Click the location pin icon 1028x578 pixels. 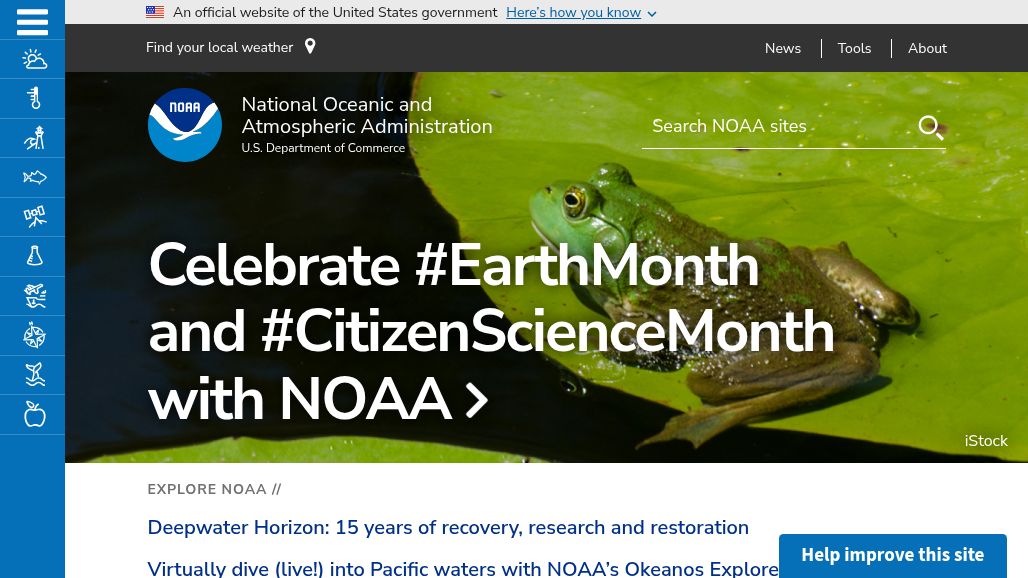[x=310, y=46]
